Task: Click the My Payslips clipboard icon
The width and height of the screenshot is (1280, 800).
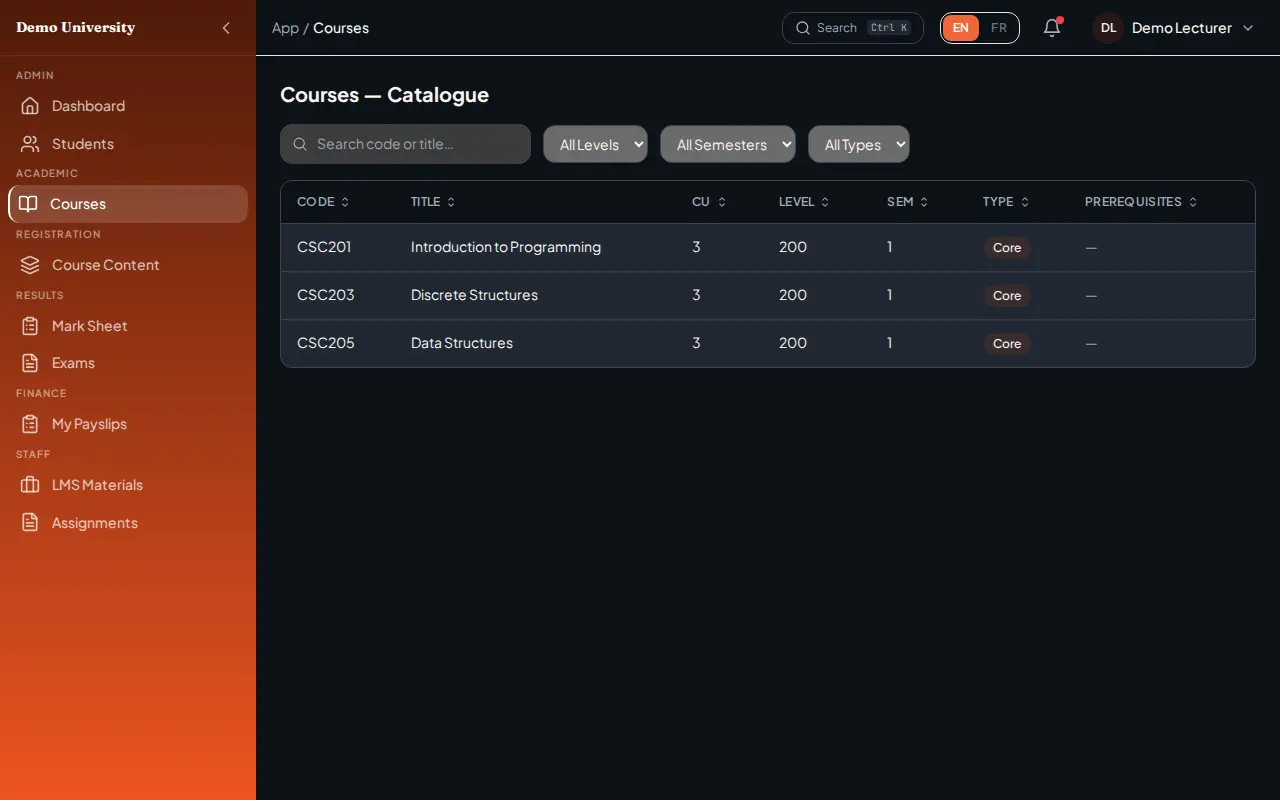Action: (x=30, y=424)
